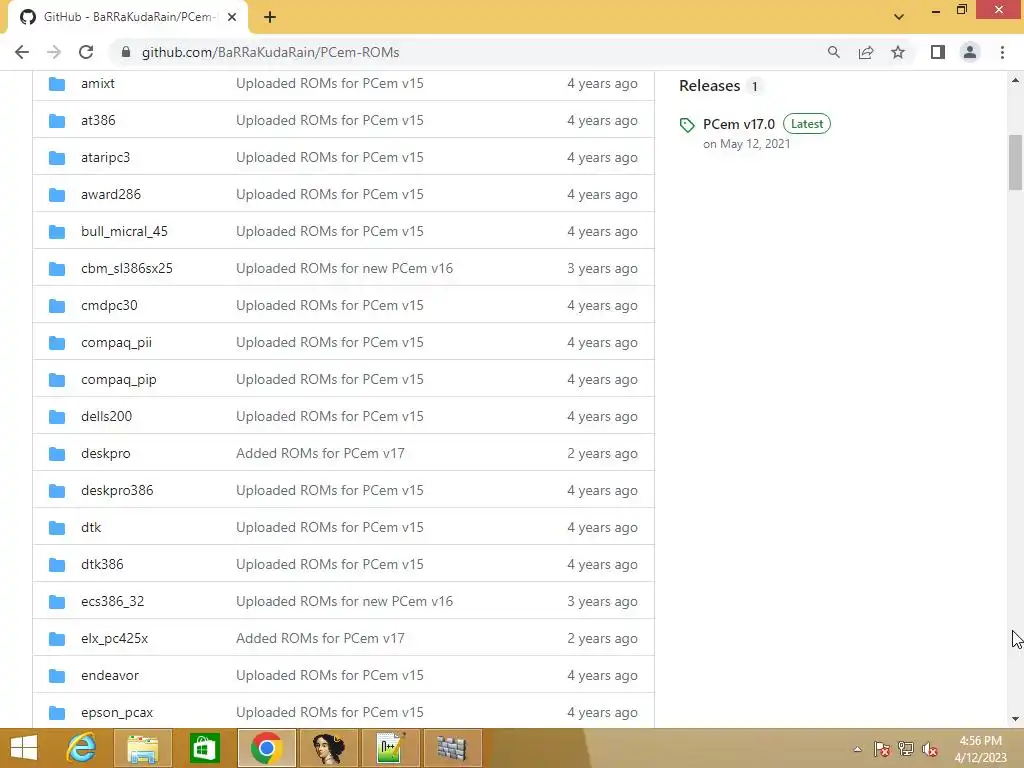Toggle the Chrome side panel
The height and width of the screenshot is (768, 1024).
point(938,52)
